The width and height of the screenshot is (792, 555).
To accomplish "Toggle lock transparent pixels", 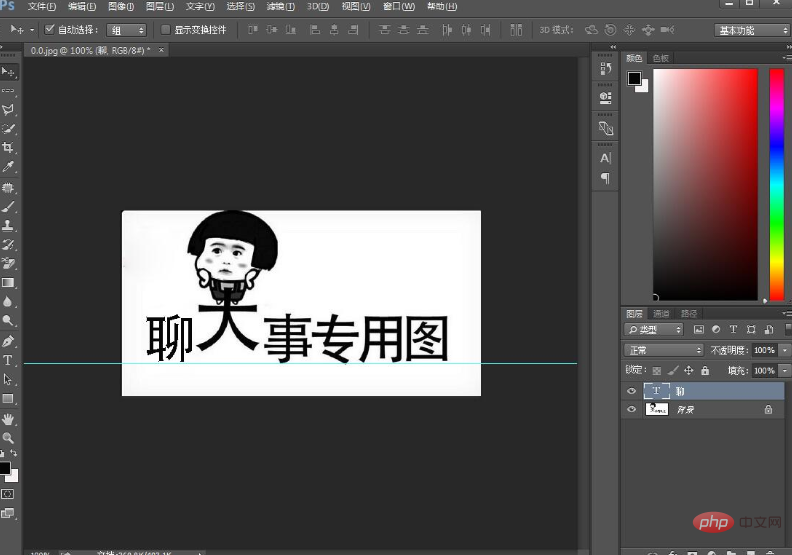I will click(x=657, y=371).
